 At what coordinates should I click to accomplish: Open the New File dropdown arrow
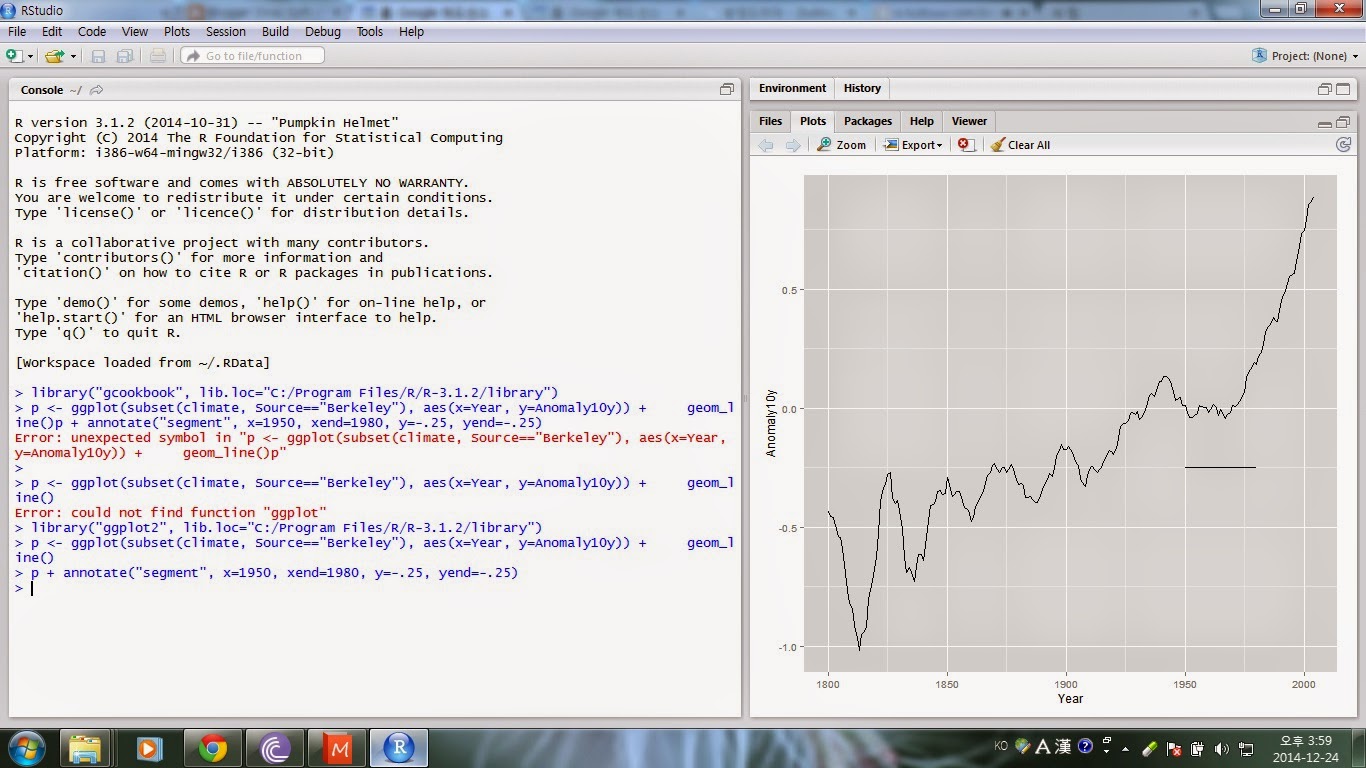(x=31, y=57)
